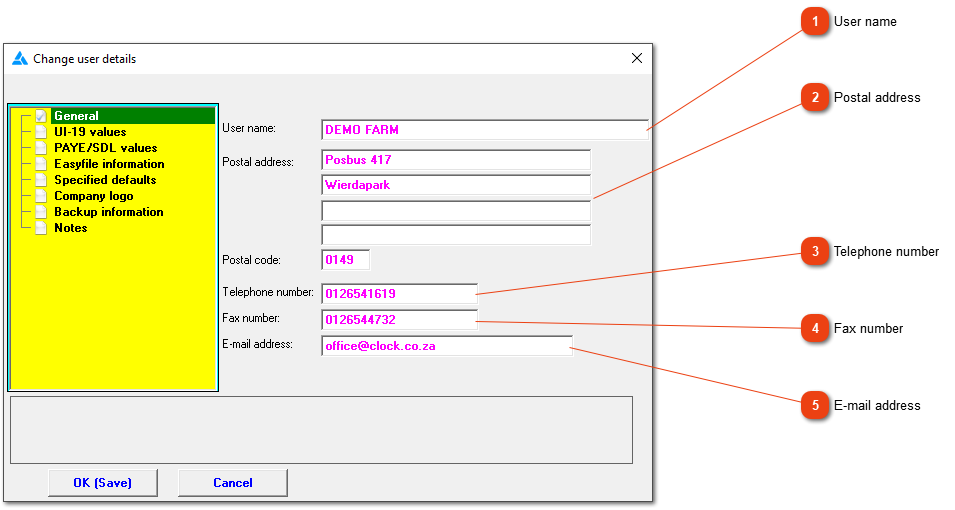Open Backup information section

click(108, 211)
